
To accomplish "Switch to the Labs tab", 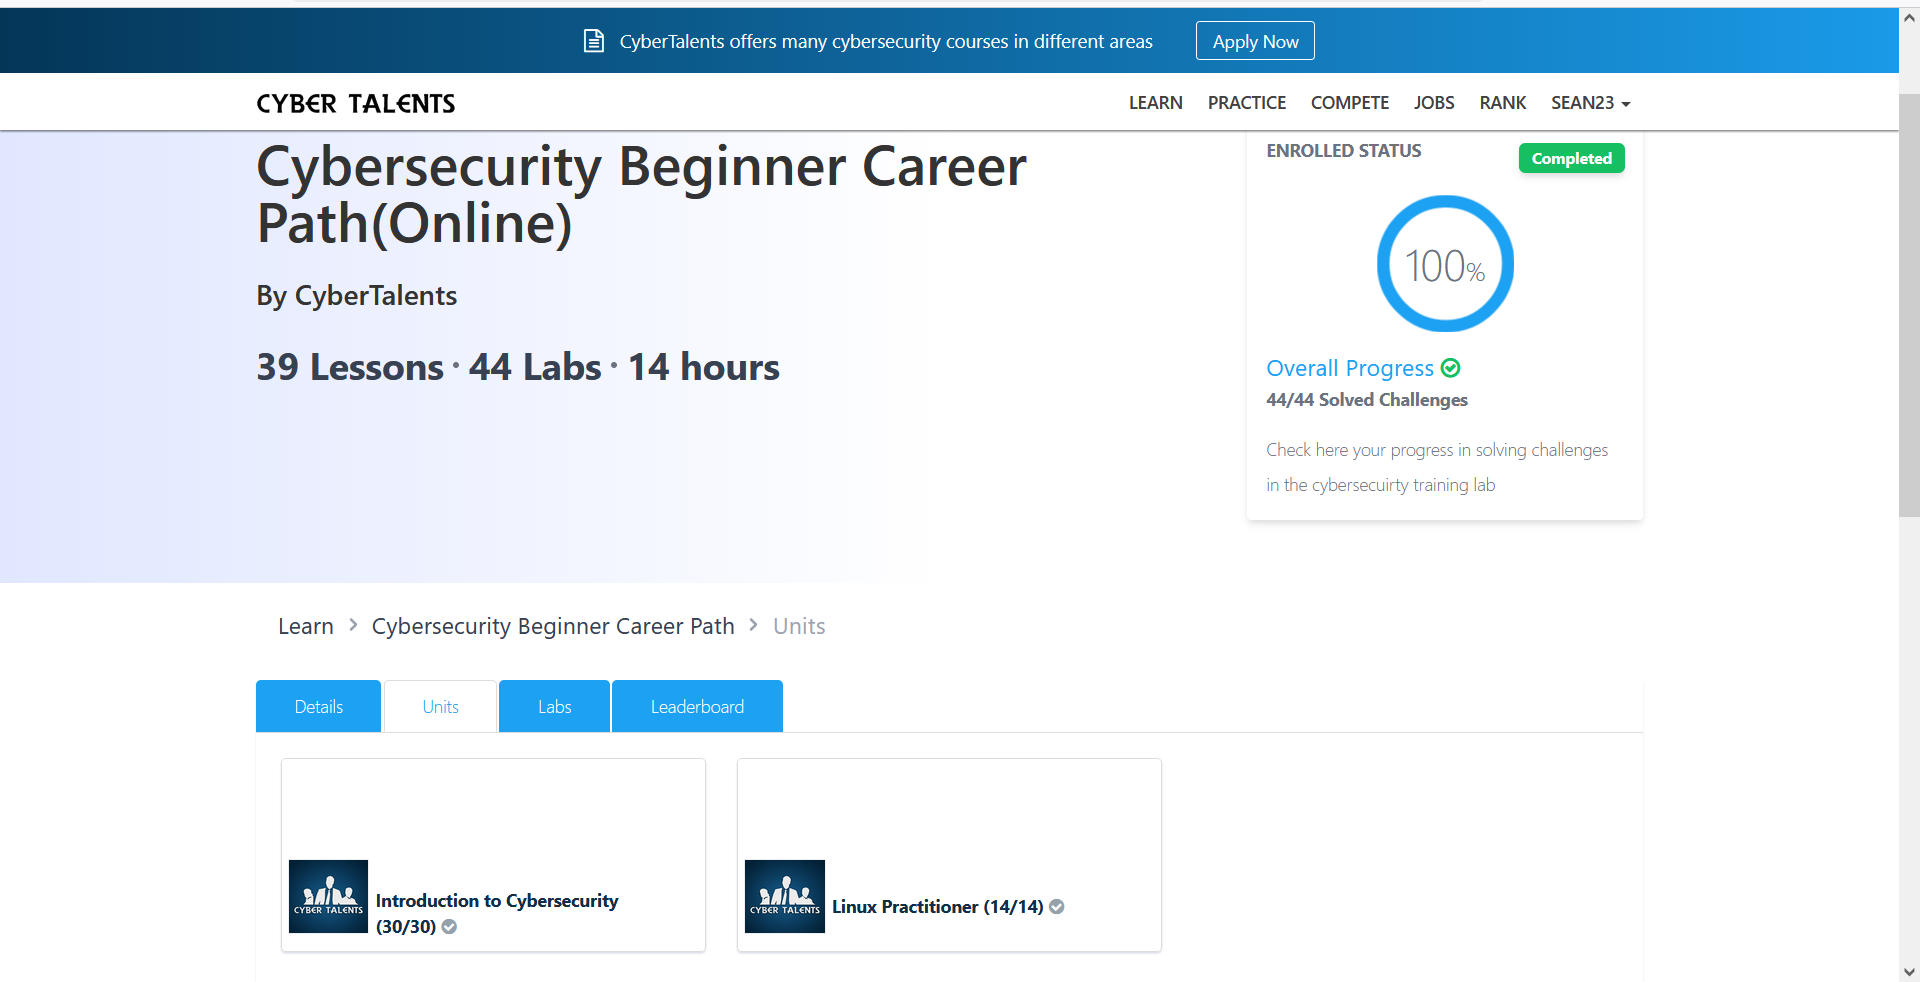I will click(x=554, y=706).
